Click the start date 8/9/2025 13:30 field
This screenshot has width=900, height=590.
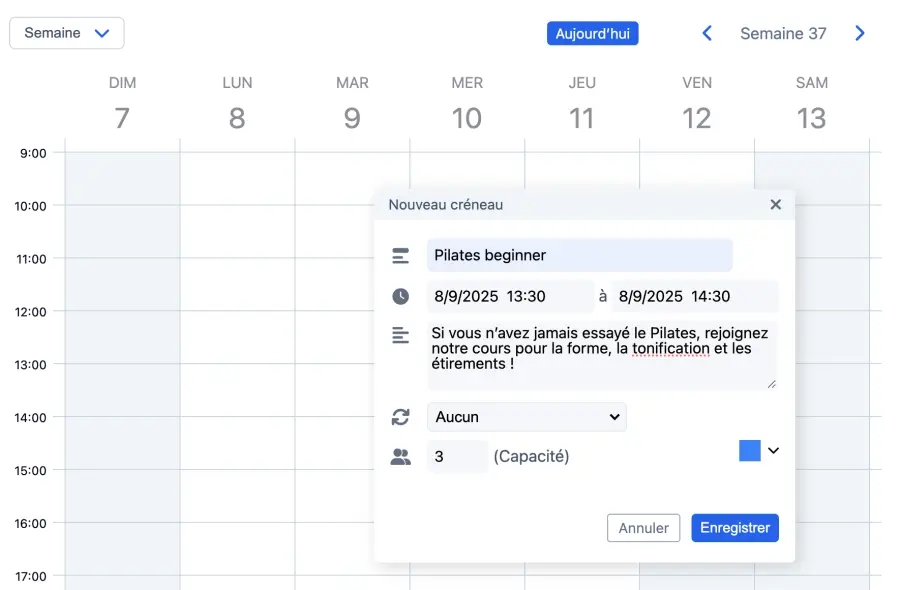(x=510, y=296)
